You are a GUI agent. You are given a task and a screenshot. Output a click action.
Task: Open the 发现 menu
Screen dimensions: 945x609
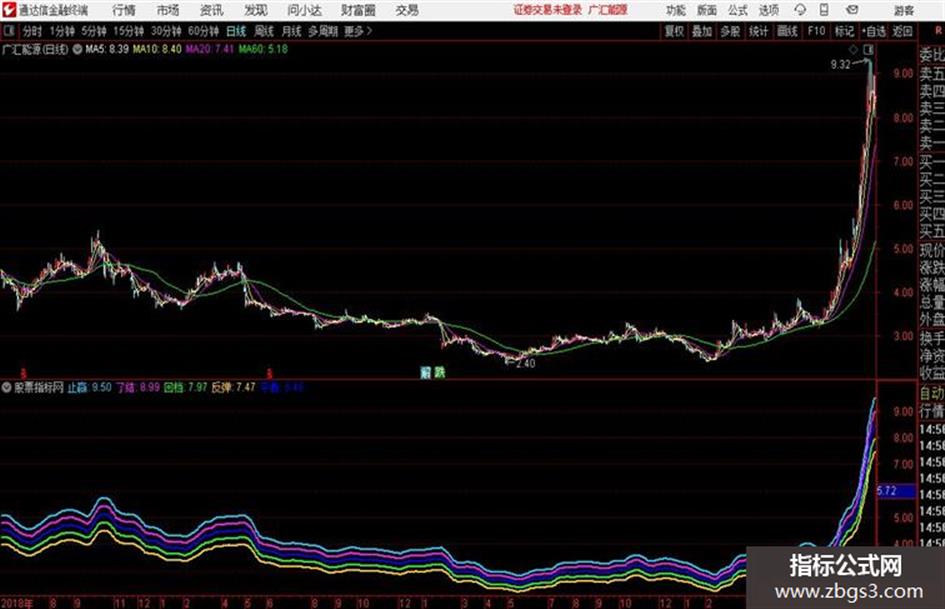pyautogui.click(x=256, y=10)
